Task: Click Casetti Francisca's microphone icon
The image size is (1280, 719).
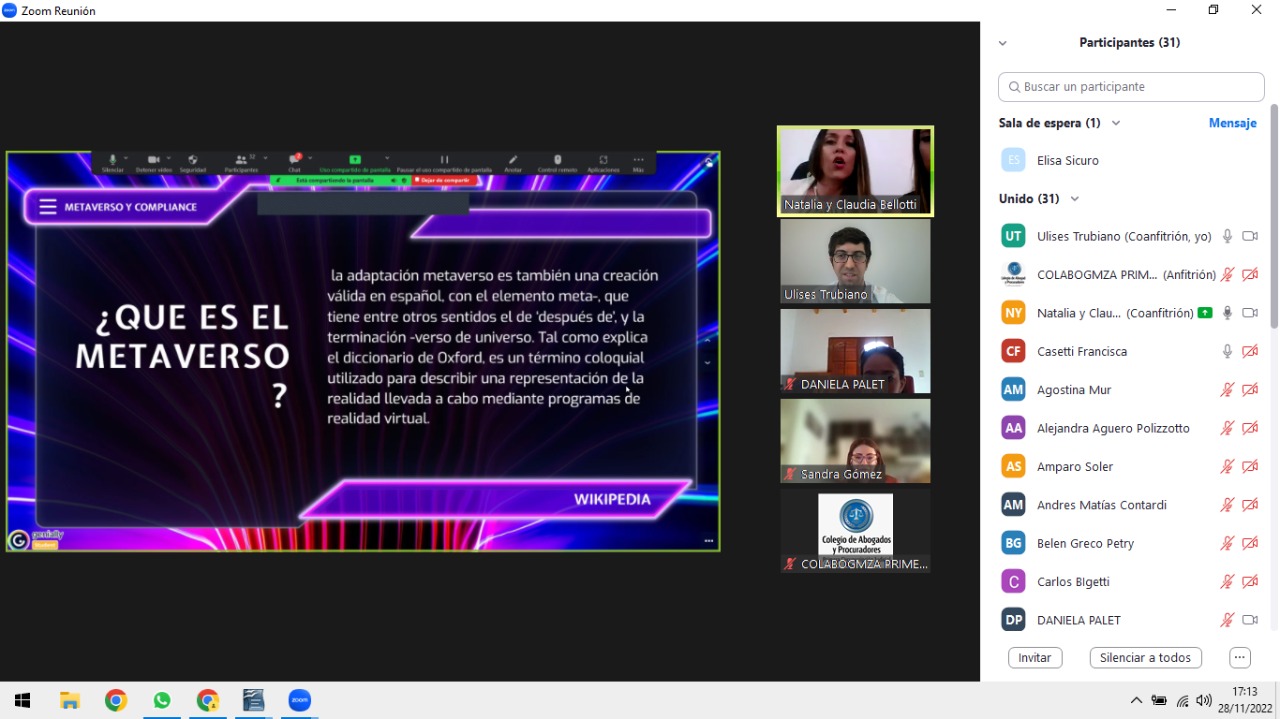Action: (x=1227, y=352)
